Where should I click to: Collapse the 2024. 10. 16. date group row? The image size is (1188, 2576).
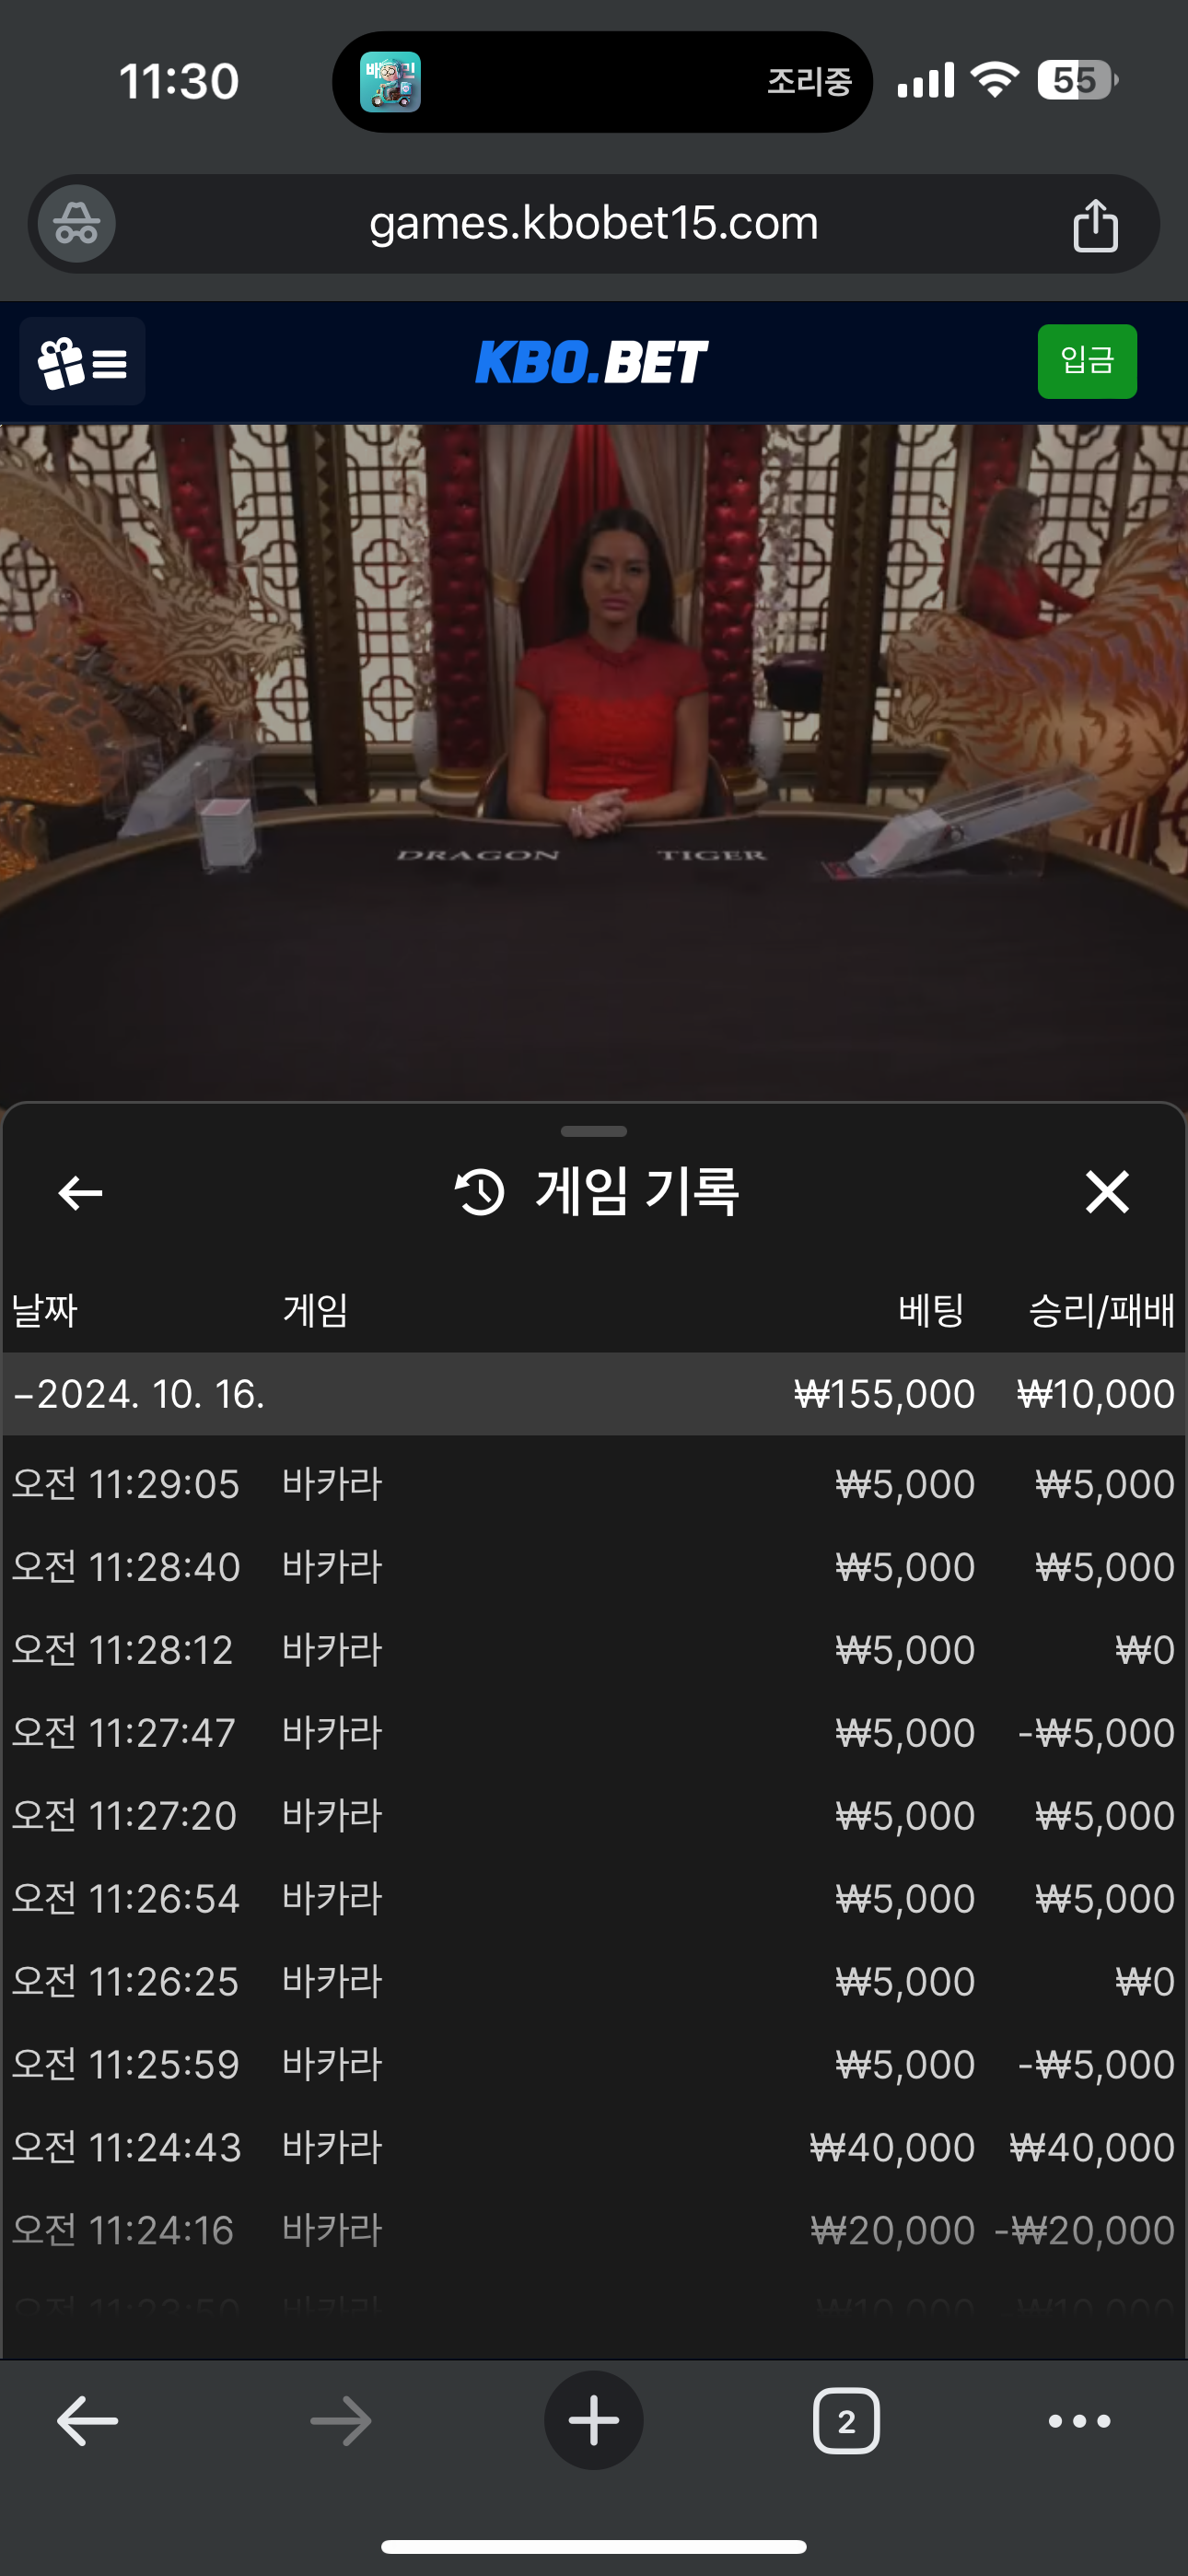point(594,1394)
